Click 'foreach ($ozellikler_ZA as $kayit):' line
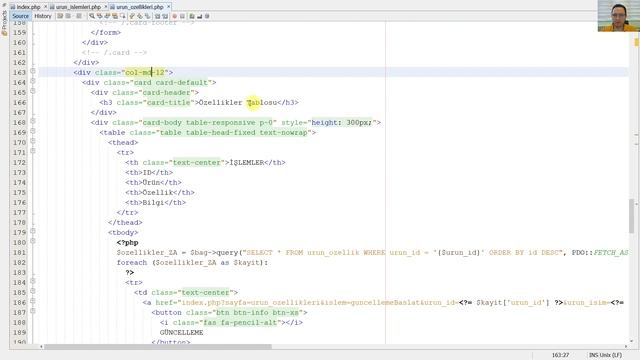This screenshot has height=360, width=640. pos(193,262)
